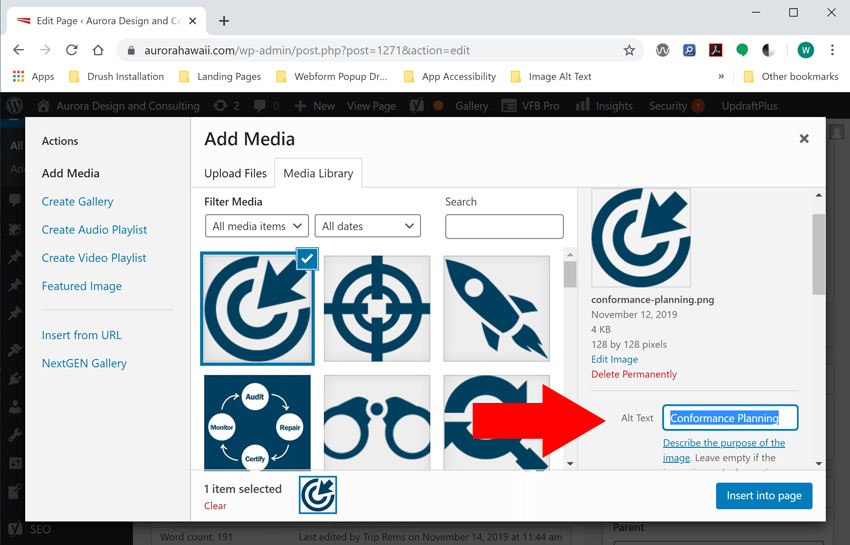Click the selected item thumbnail in footer
This screenshot has width=850, height=545.
coord(318,495)
